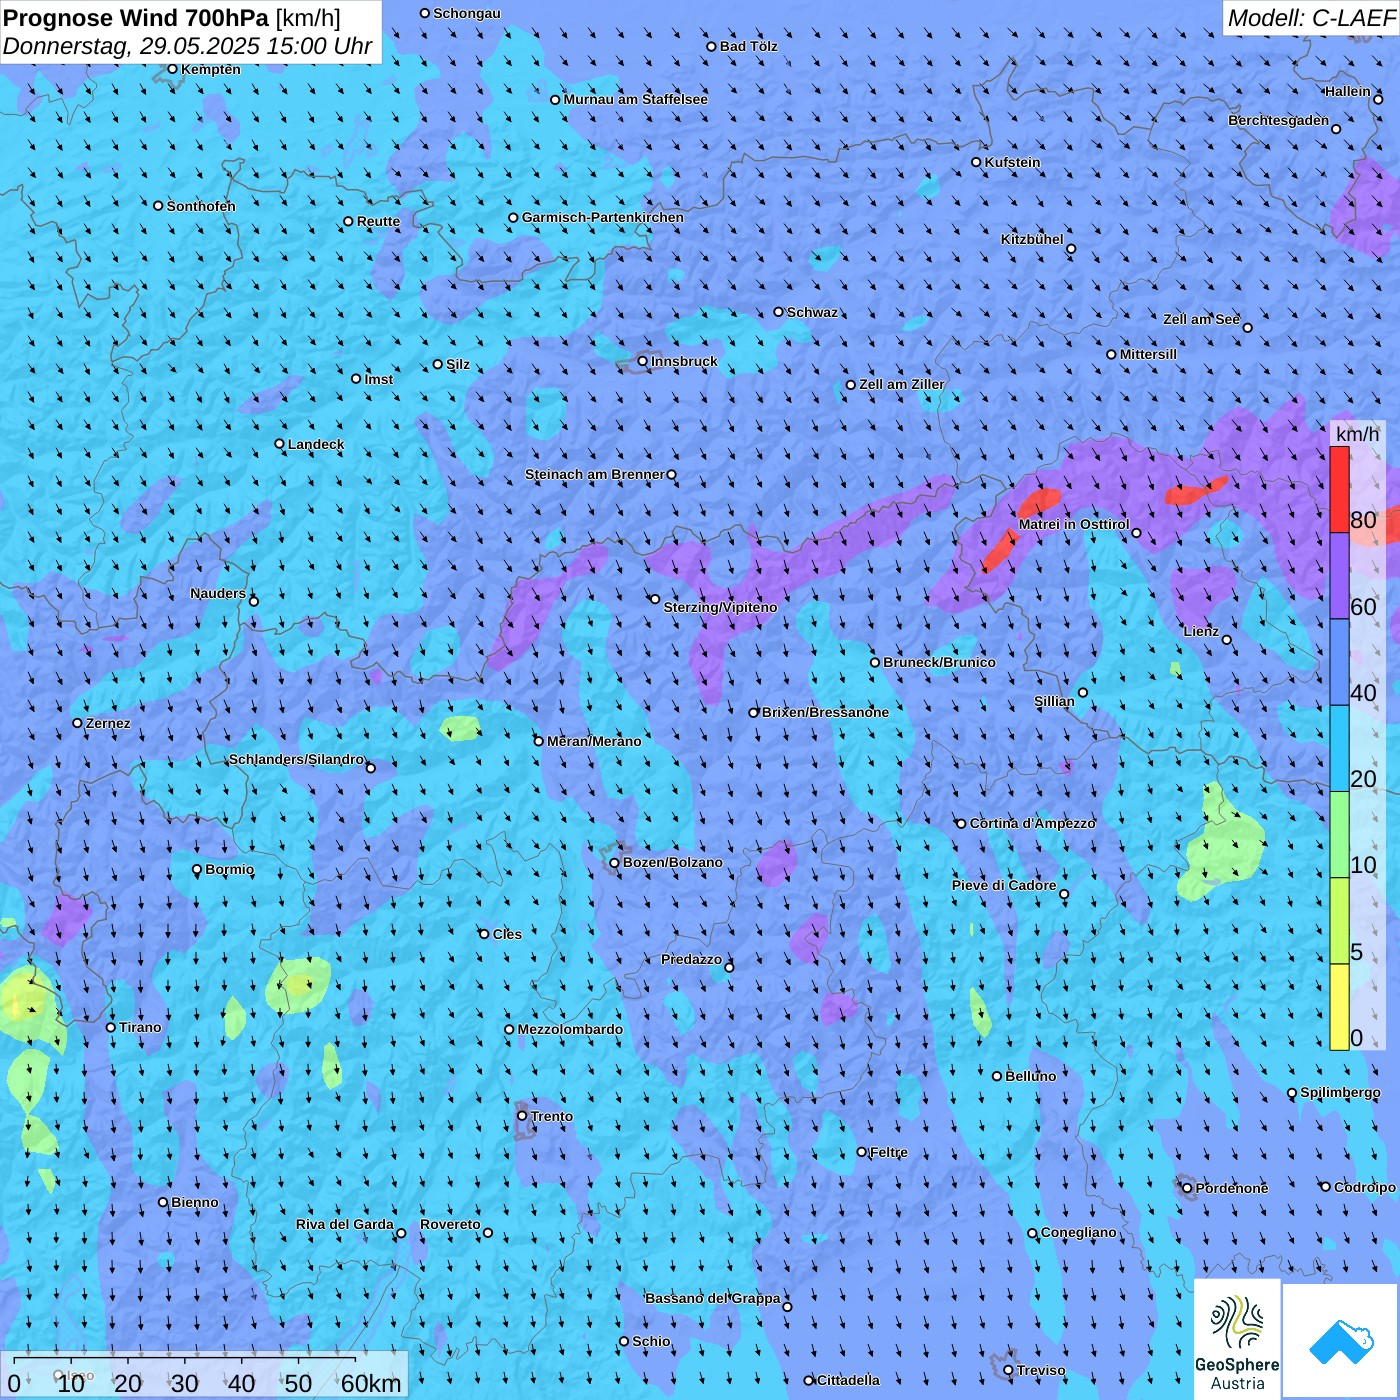Screen dimensions: 1400x1400
Task: Click the Modell: C-LAEF label
Action: click(1311, 17)
